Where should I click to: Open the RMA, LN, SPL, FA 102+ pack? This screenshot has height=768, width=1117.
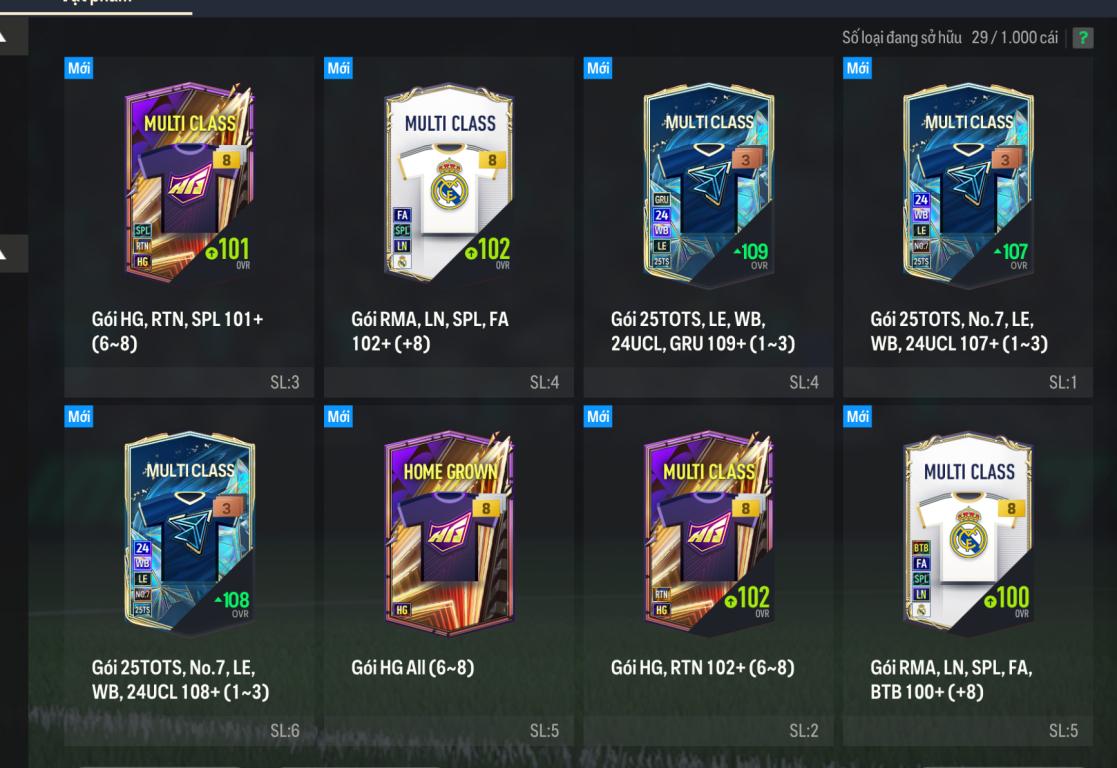(x=449, y=227)
